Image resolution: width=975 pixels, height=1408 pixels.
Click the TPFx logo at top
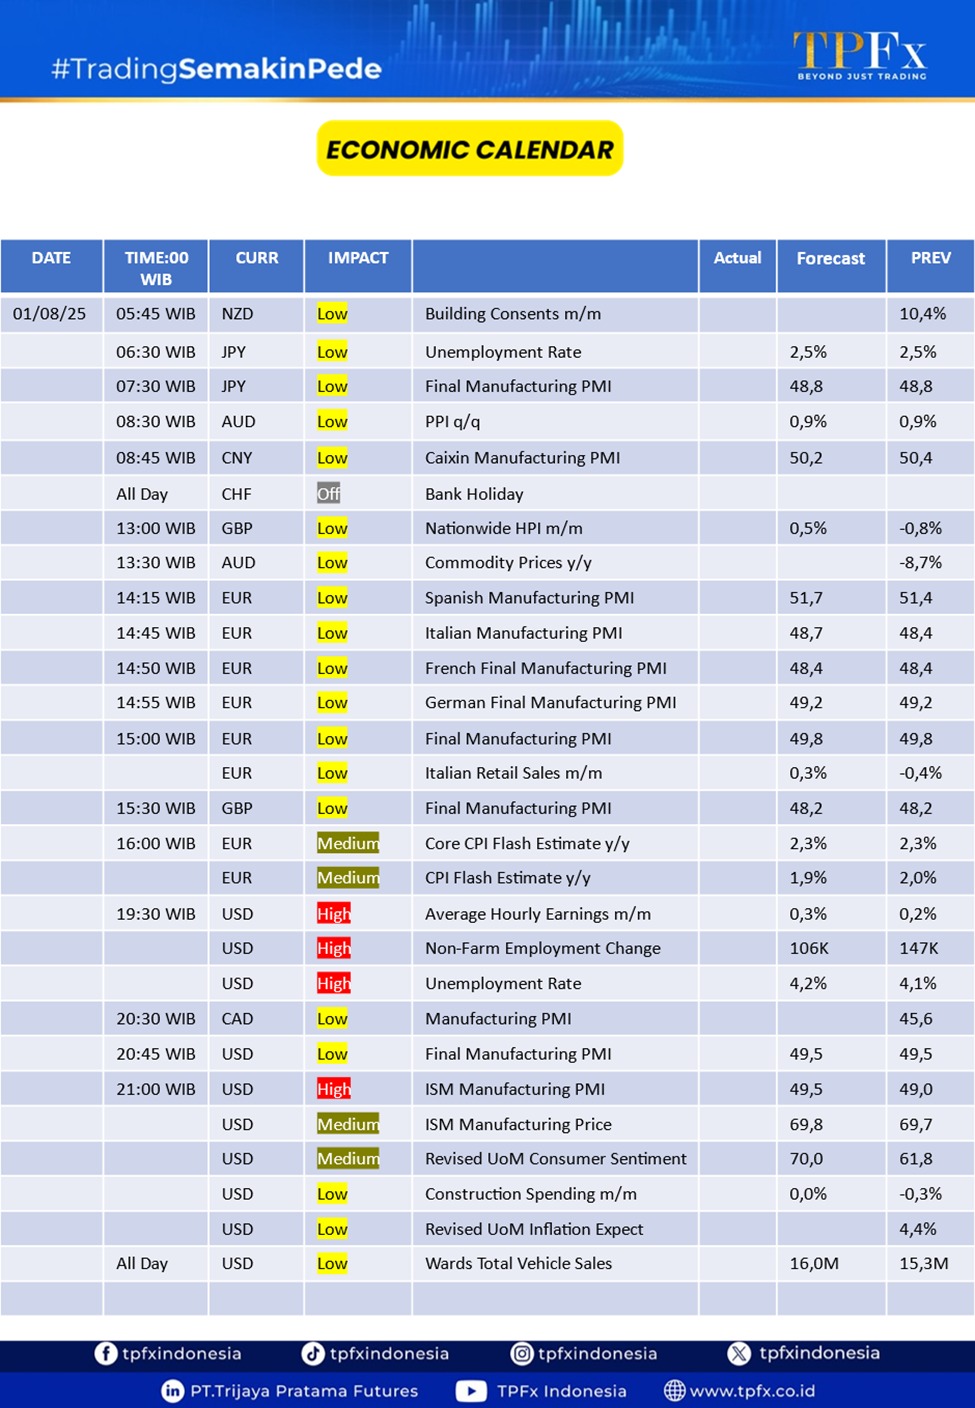tap(860, 54)
